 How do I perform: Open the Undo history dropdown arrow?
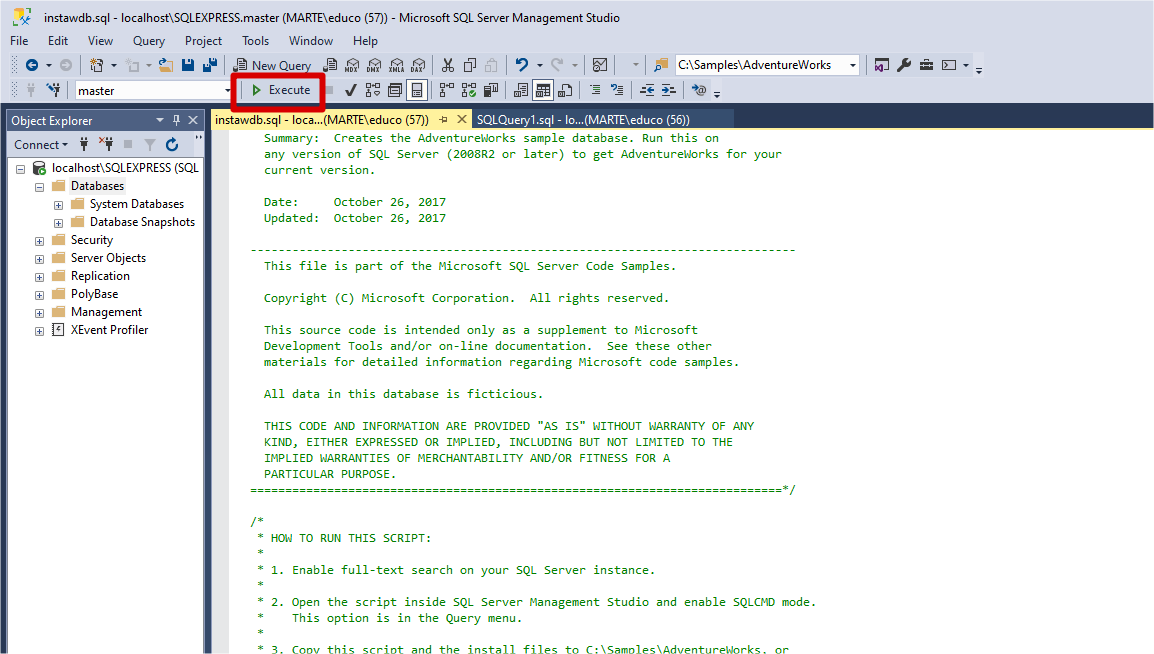click(539, 65)
